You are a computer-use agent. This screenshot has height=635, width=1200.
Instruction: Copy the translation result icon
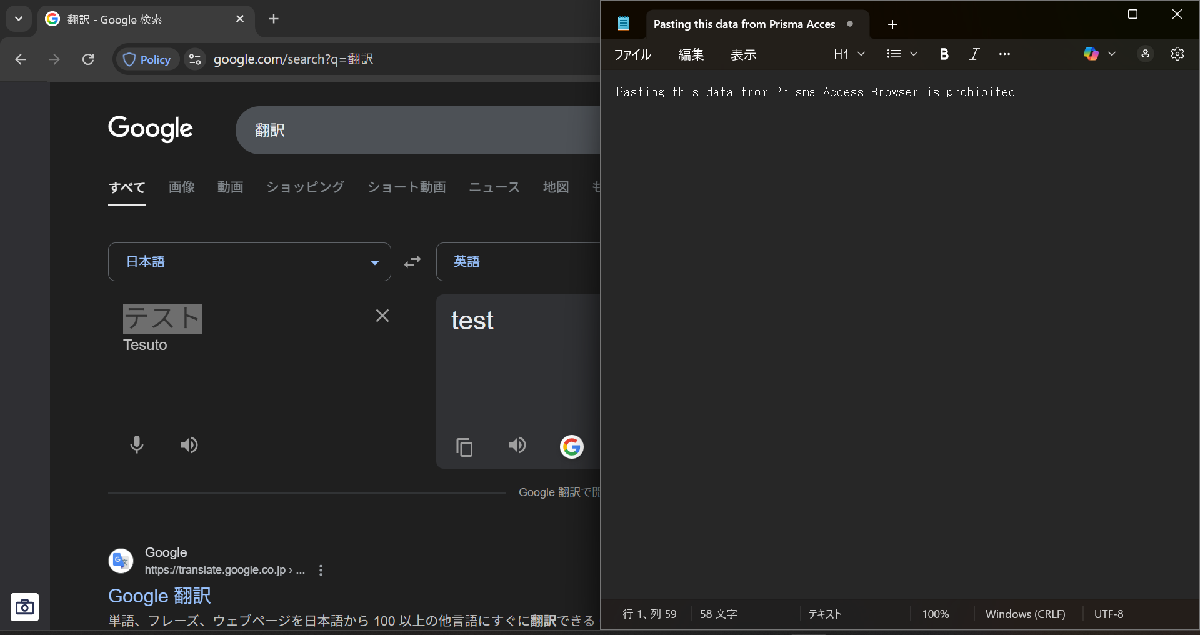point(464,447)
